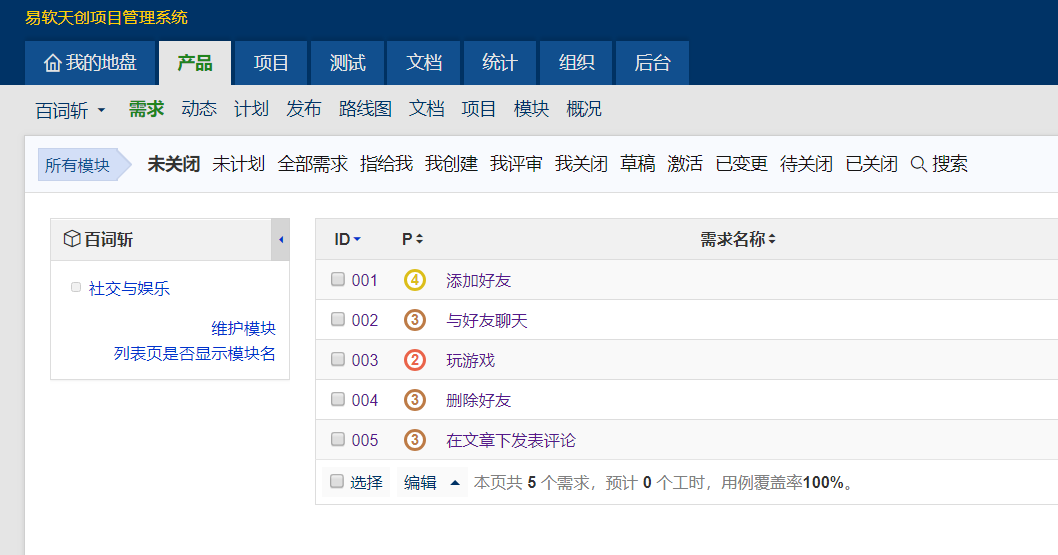Open requirement 在文章下发表评论
Image resolution: width=1058 pixels, height=555 pixels.
(x=511, y=440)
